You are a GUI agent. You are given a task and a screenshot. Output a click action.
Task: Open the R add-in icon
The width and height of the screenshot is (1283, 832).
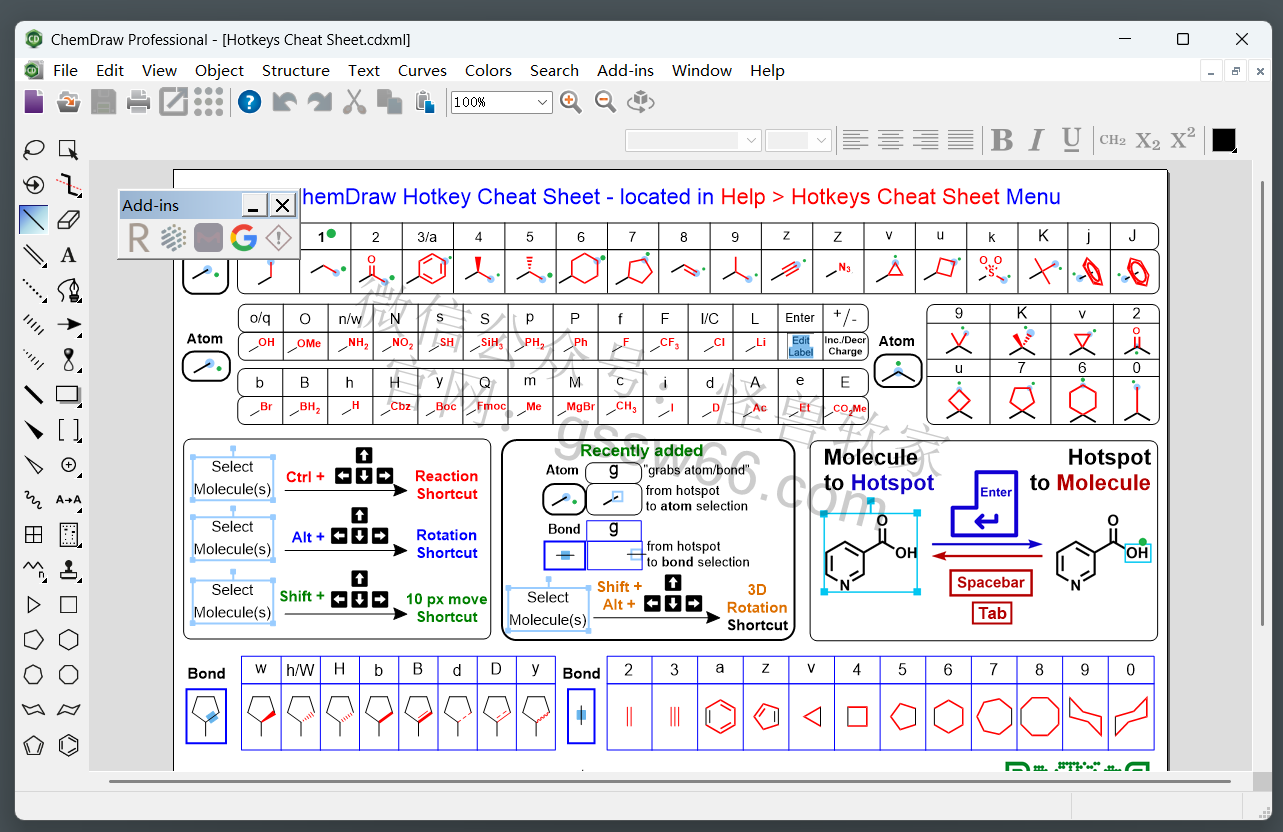(138, 237)
